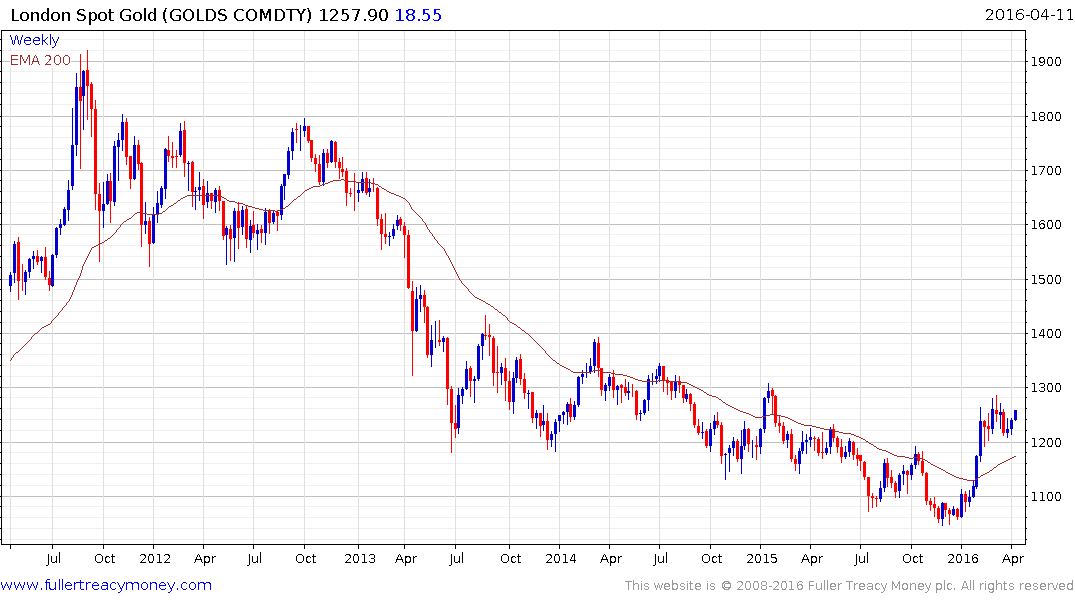This screenshot has height=600, width=1075.
Task: Click the 2016 year label on time axis
Action: coord(963,558)
